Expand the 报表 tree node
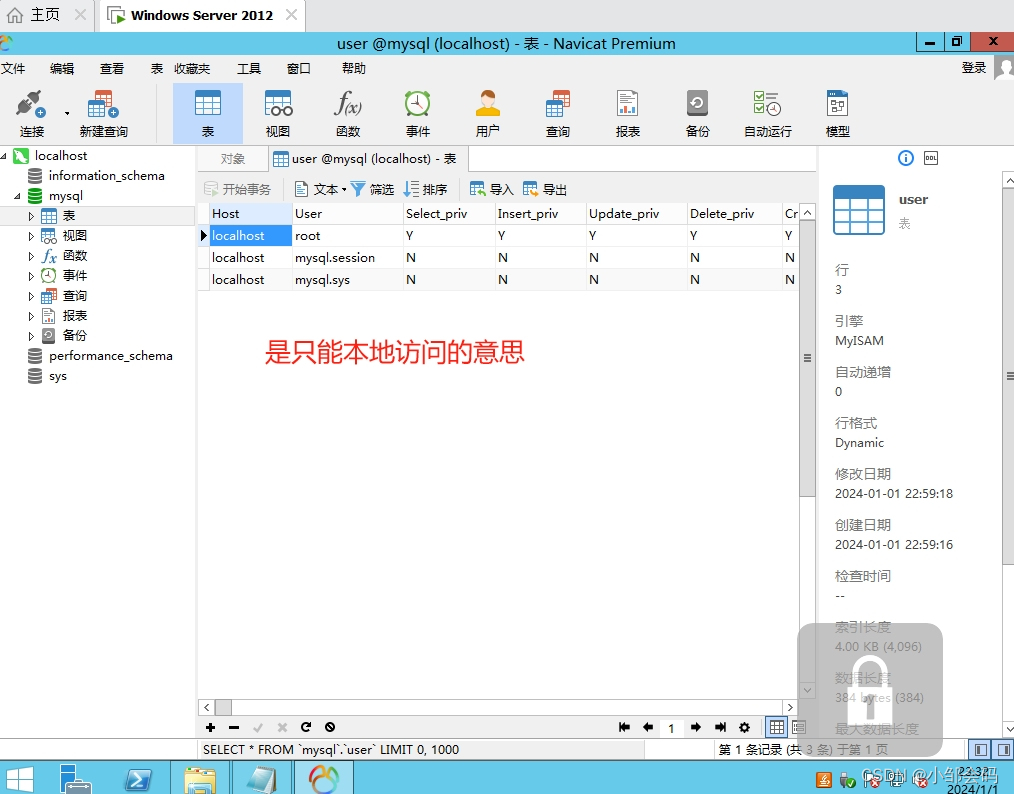The width and height of the screenshot is (1014, 794). 31,316
